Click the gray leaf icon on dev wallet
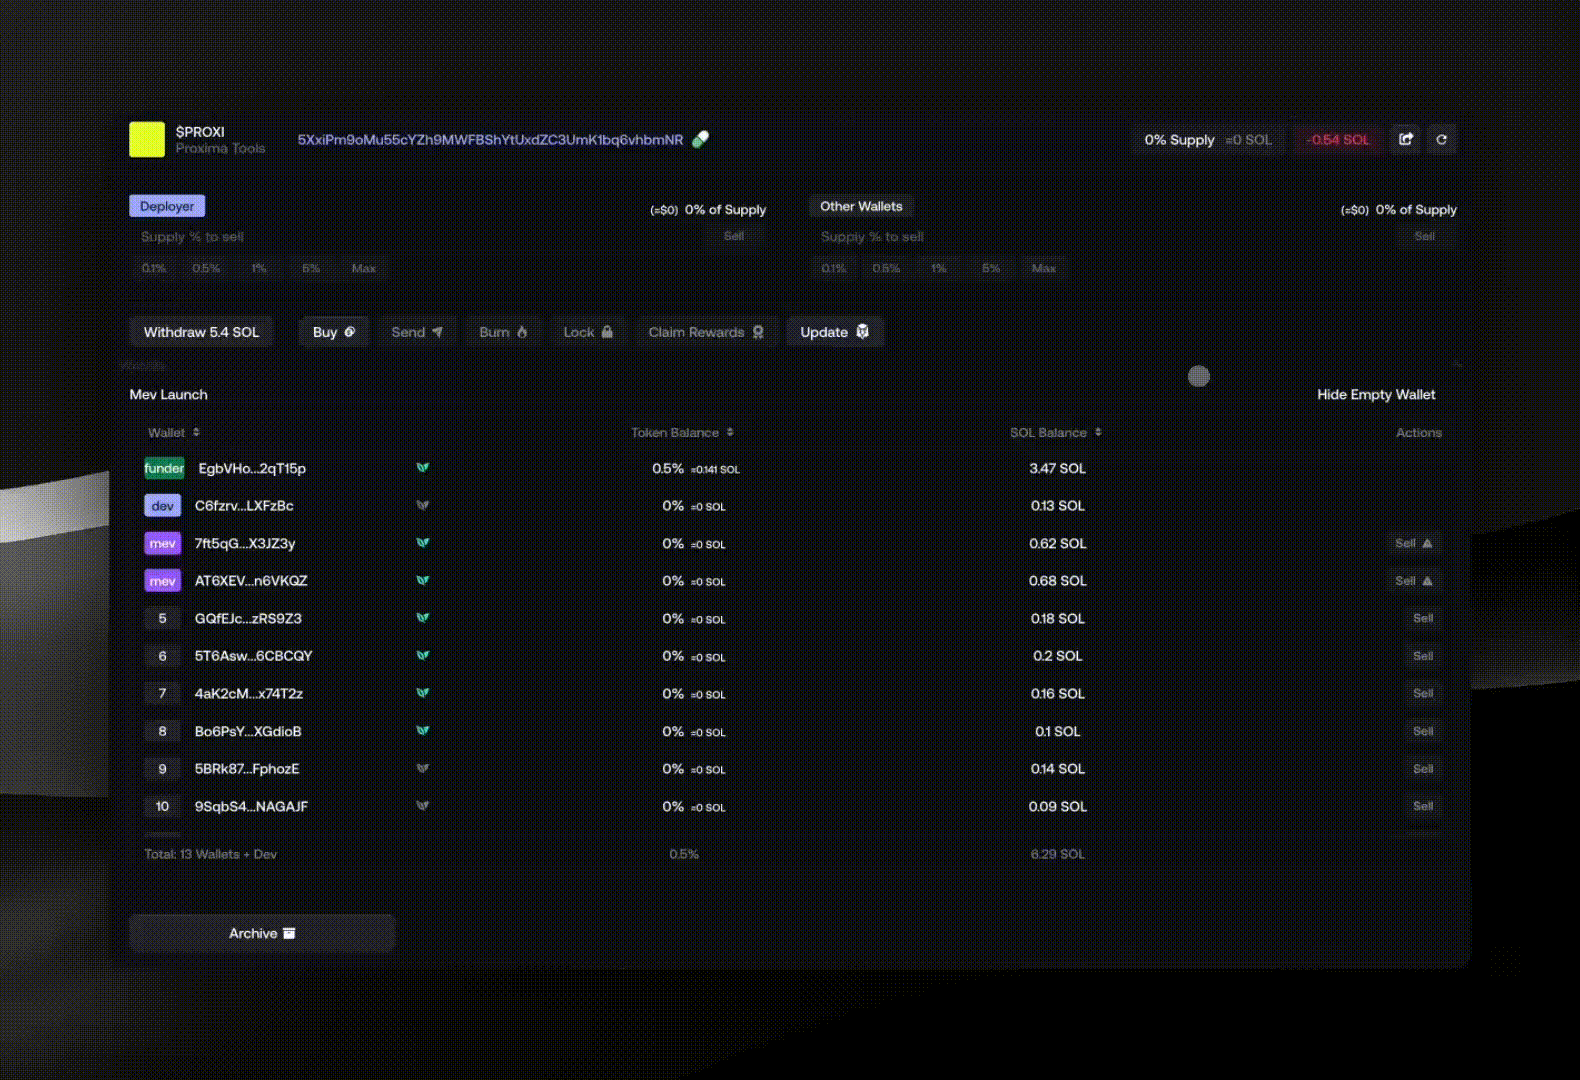Screen dimensions: 1580x1080 click(x=423, y=505)
